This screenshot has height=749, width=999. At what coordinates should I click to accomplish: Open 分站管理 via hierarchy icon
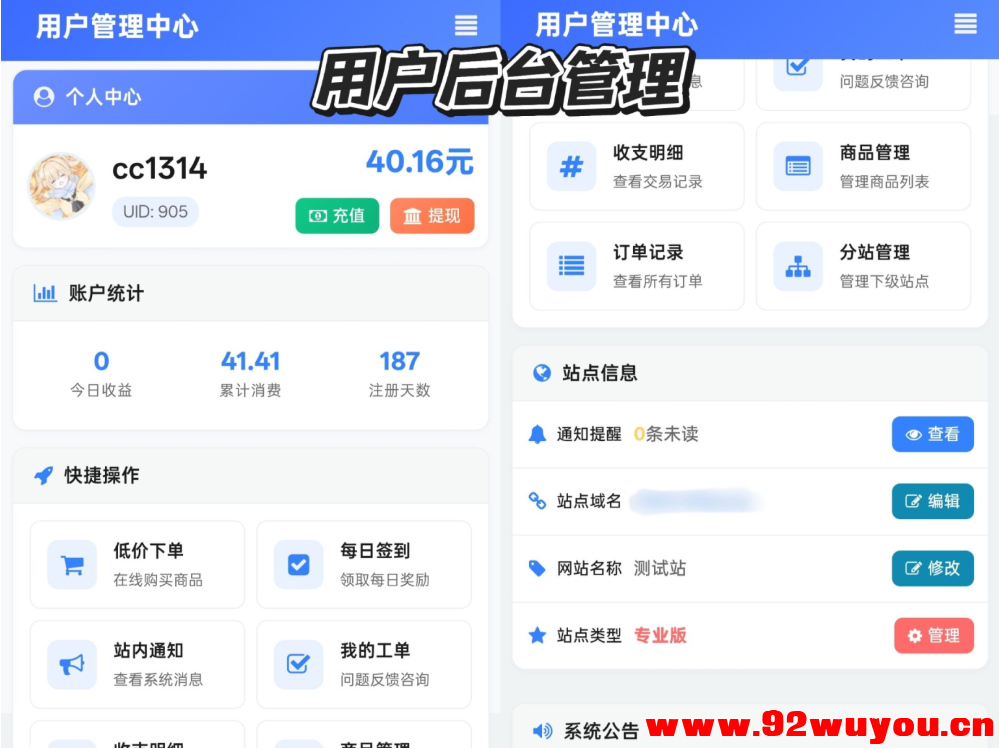pos(797,266)
